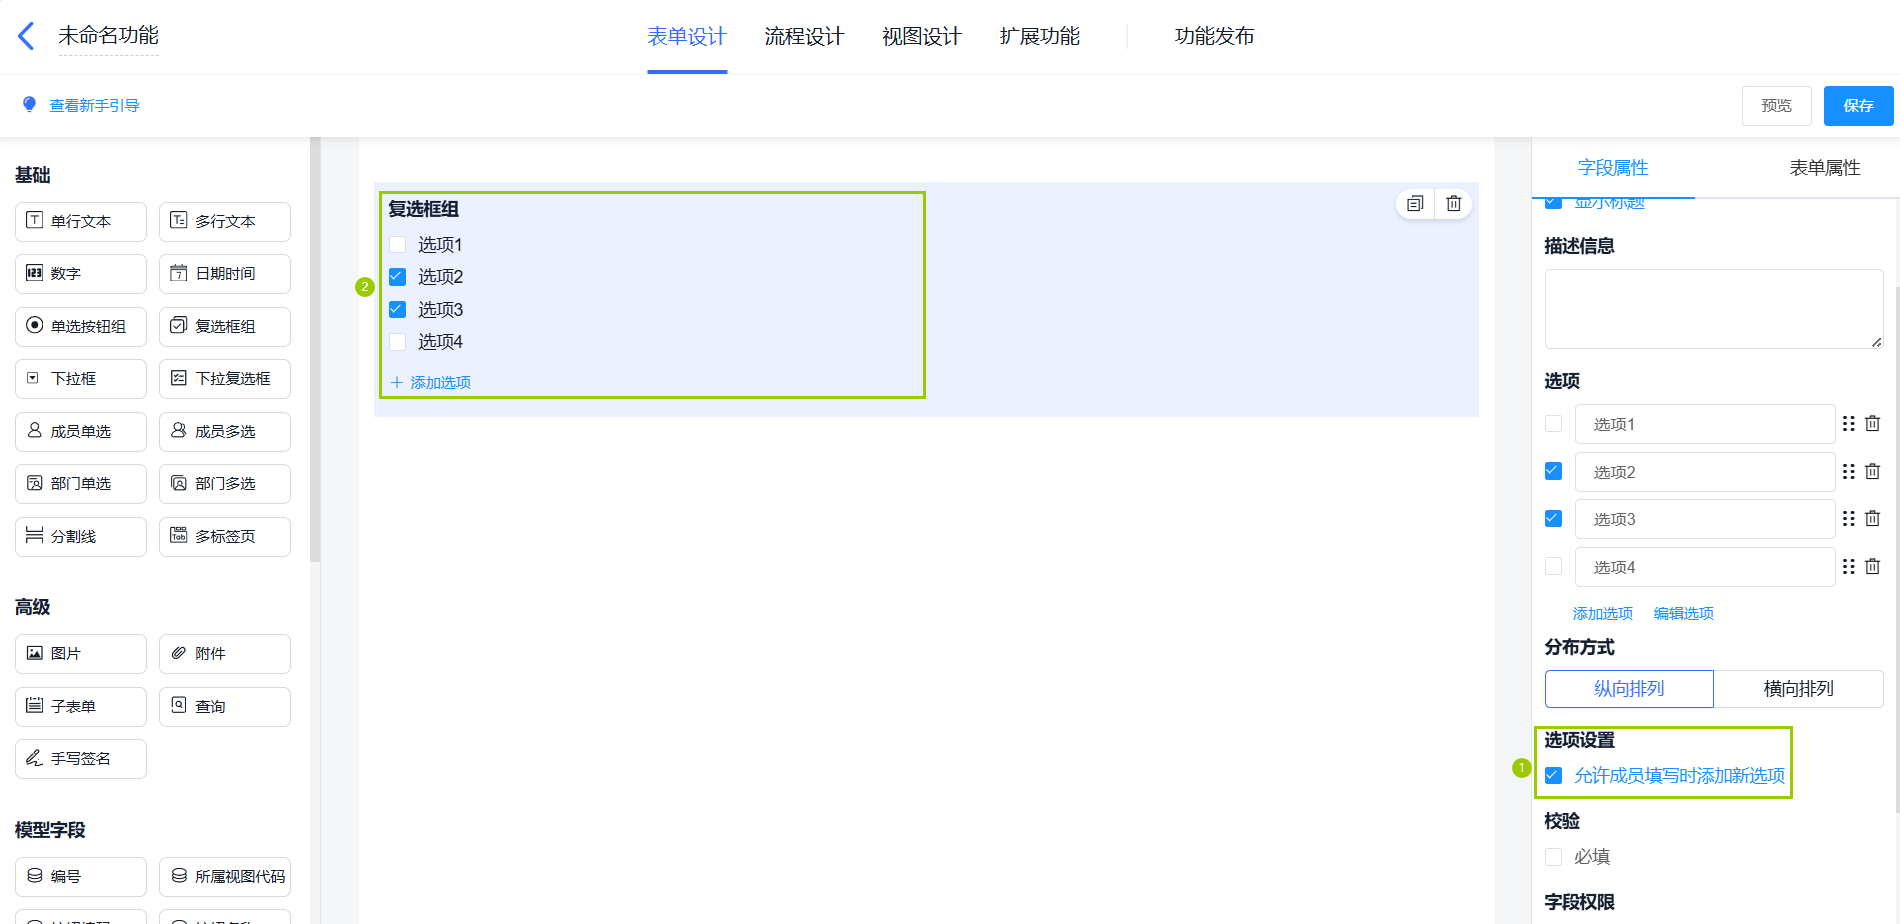
Task: Set 选项1 default checked in properties
Action: pos(1554,424)
